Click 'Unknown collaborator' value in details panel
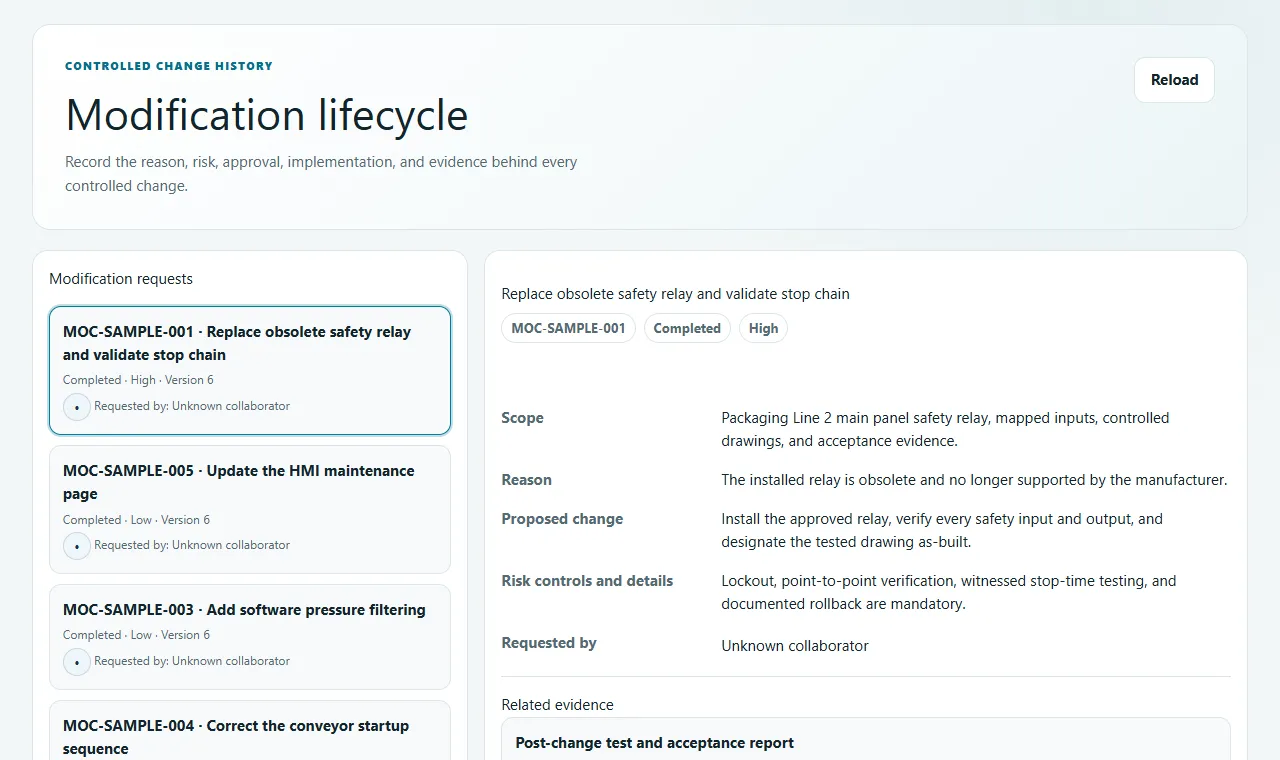 795,646
